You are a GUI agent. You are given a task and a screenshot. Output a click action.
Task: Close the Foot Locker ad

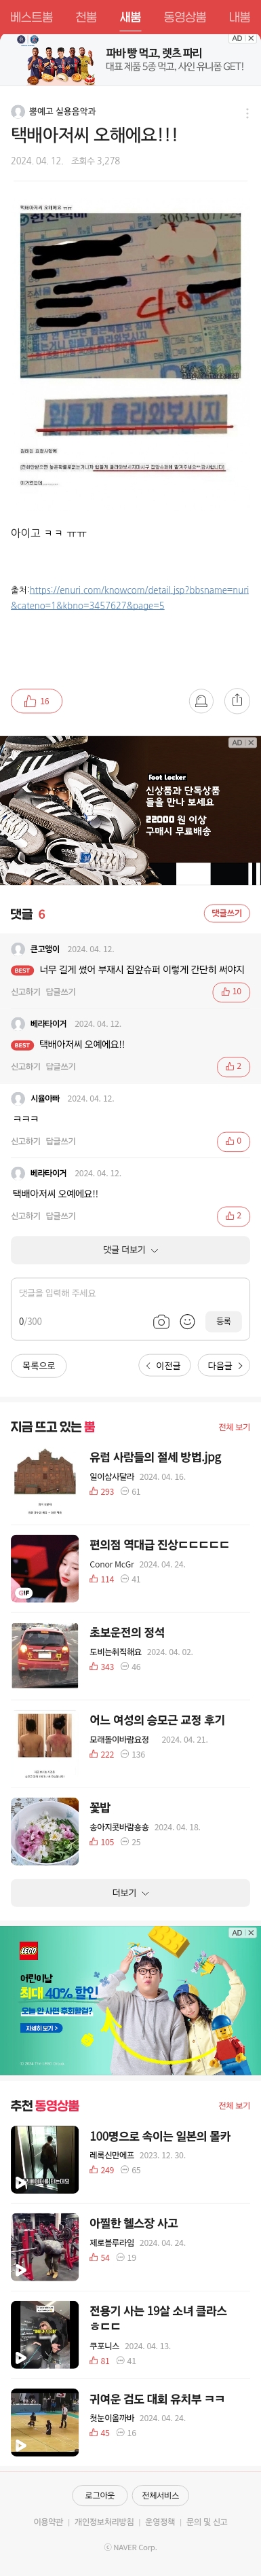point(251,743)
